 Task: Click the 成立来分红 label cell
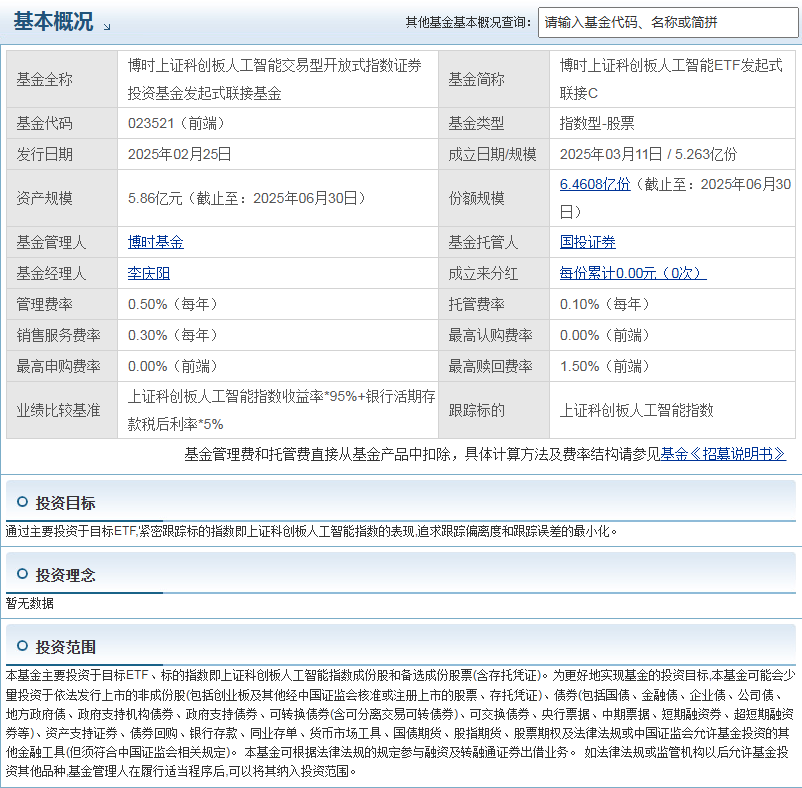pyautogui.click(x=494, y=273)
